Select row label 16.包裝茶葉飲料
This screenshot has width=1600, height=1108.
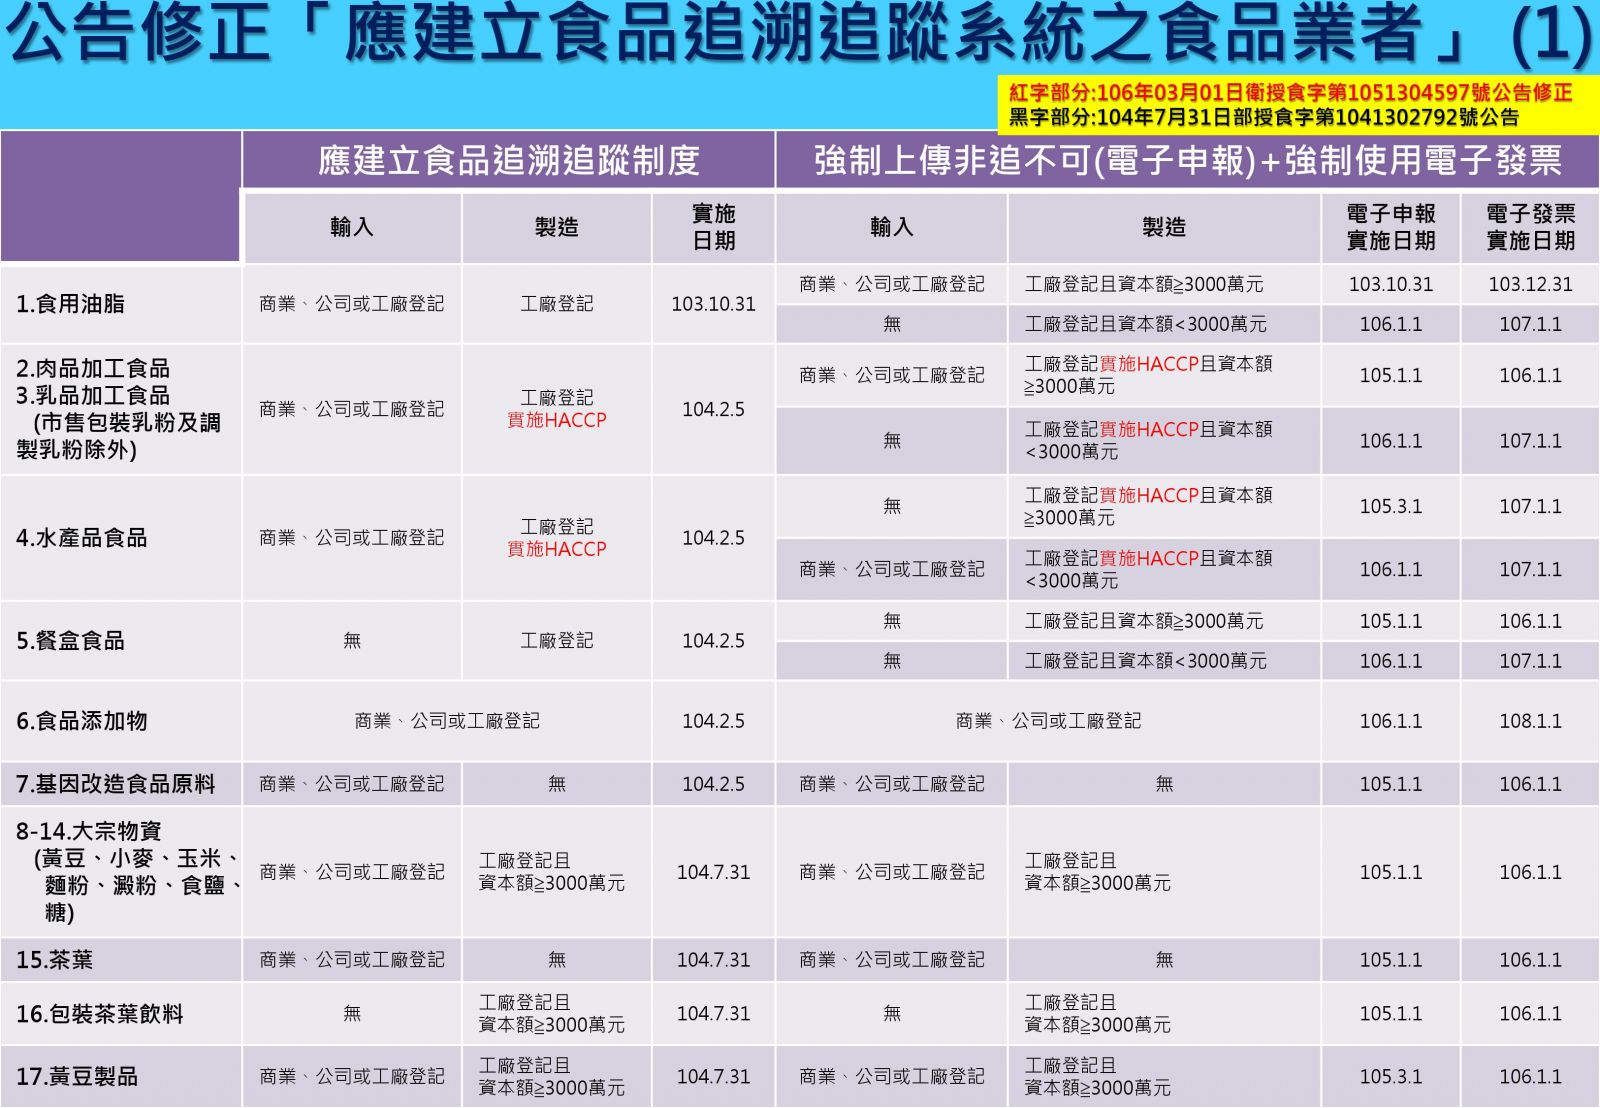[100, 1014]
